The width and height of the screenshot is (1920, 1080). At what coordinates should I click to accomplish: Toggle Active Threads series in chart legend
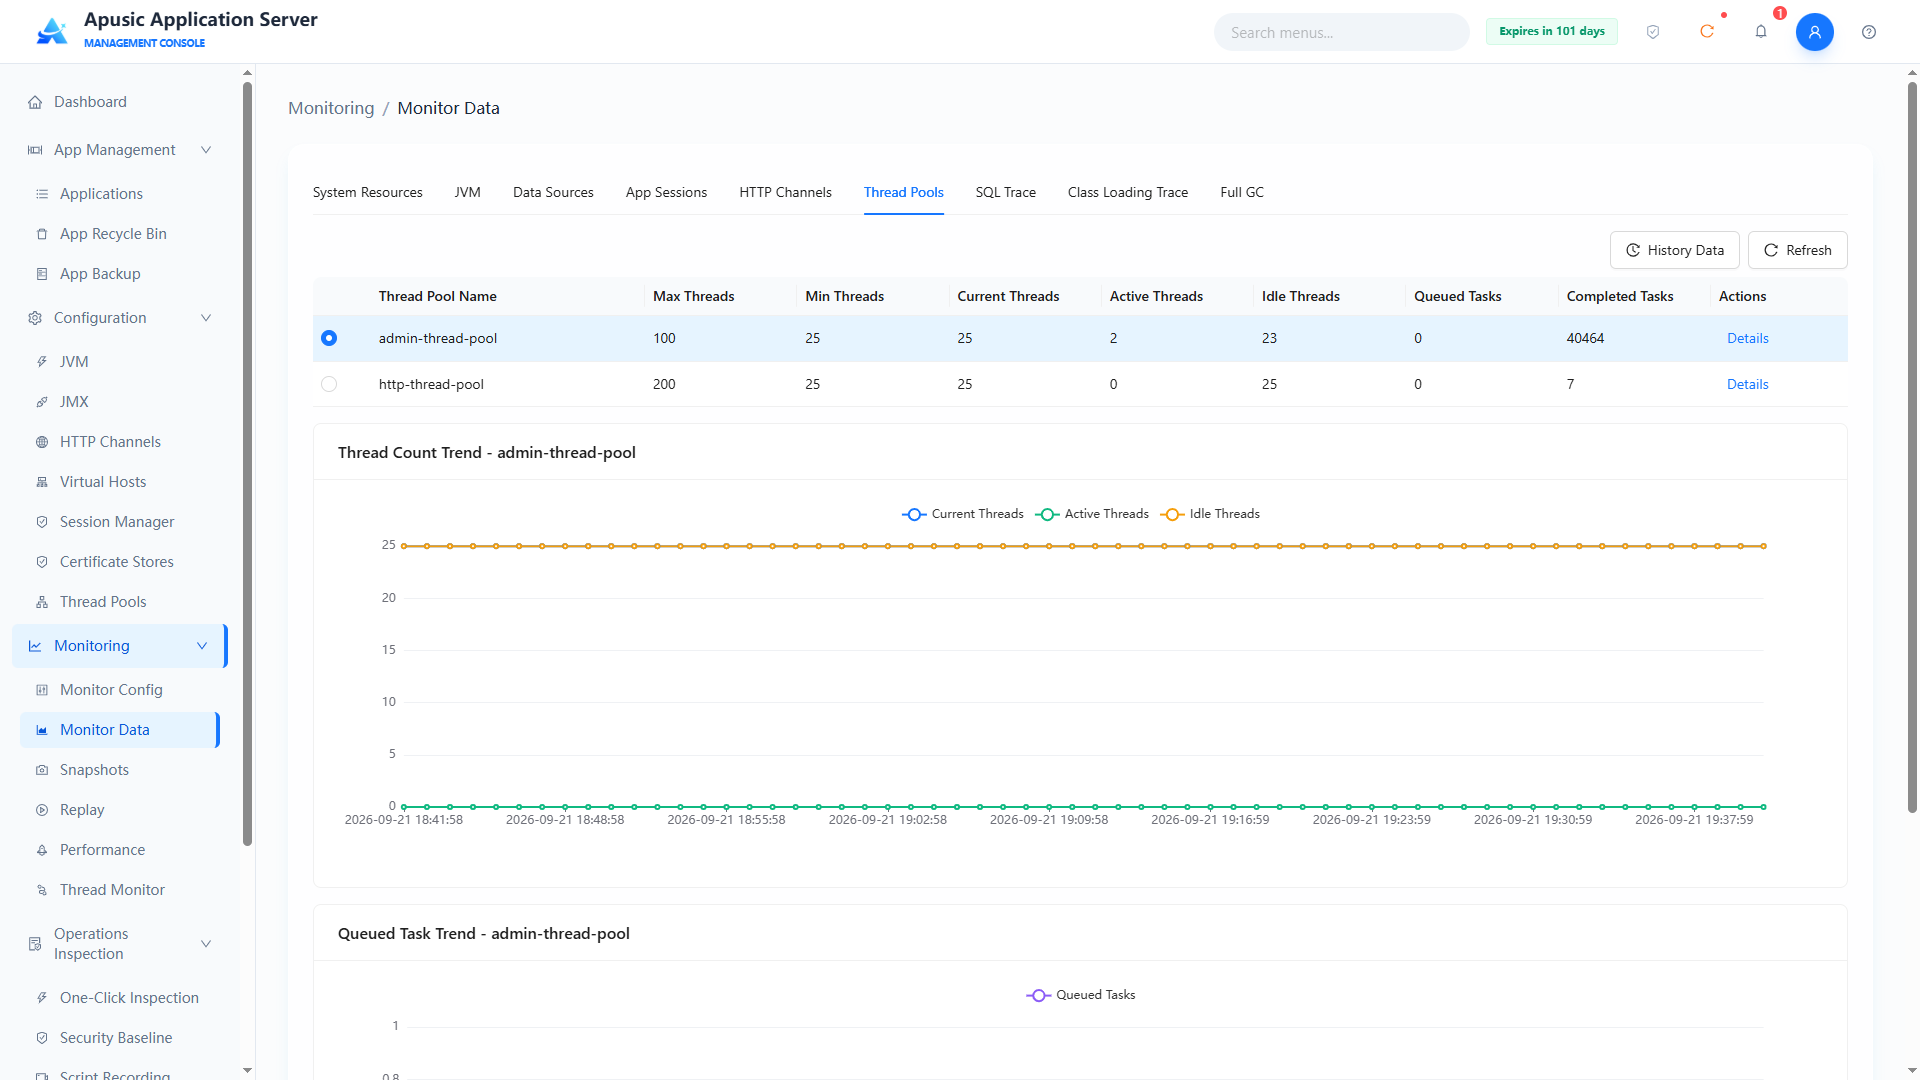[x=1092, y=514]
